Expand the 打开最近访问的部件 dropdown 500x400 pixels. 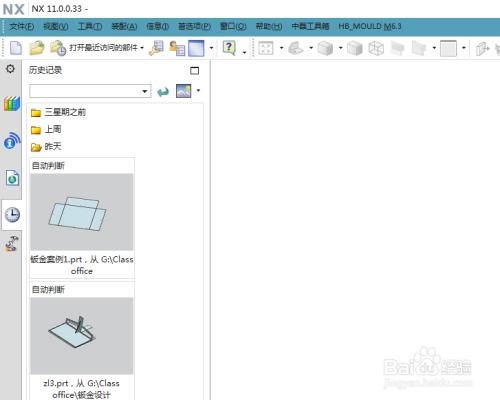tap(142, 48)
